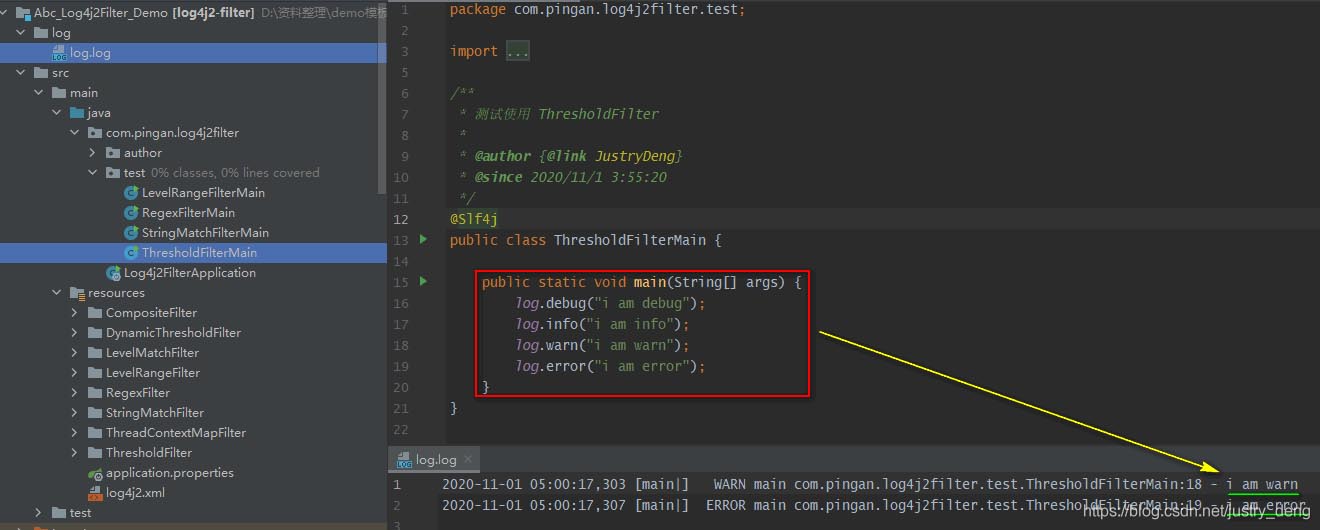Click 'public static void main' method signature
The image size is (1320, 530).
point(642,282)
